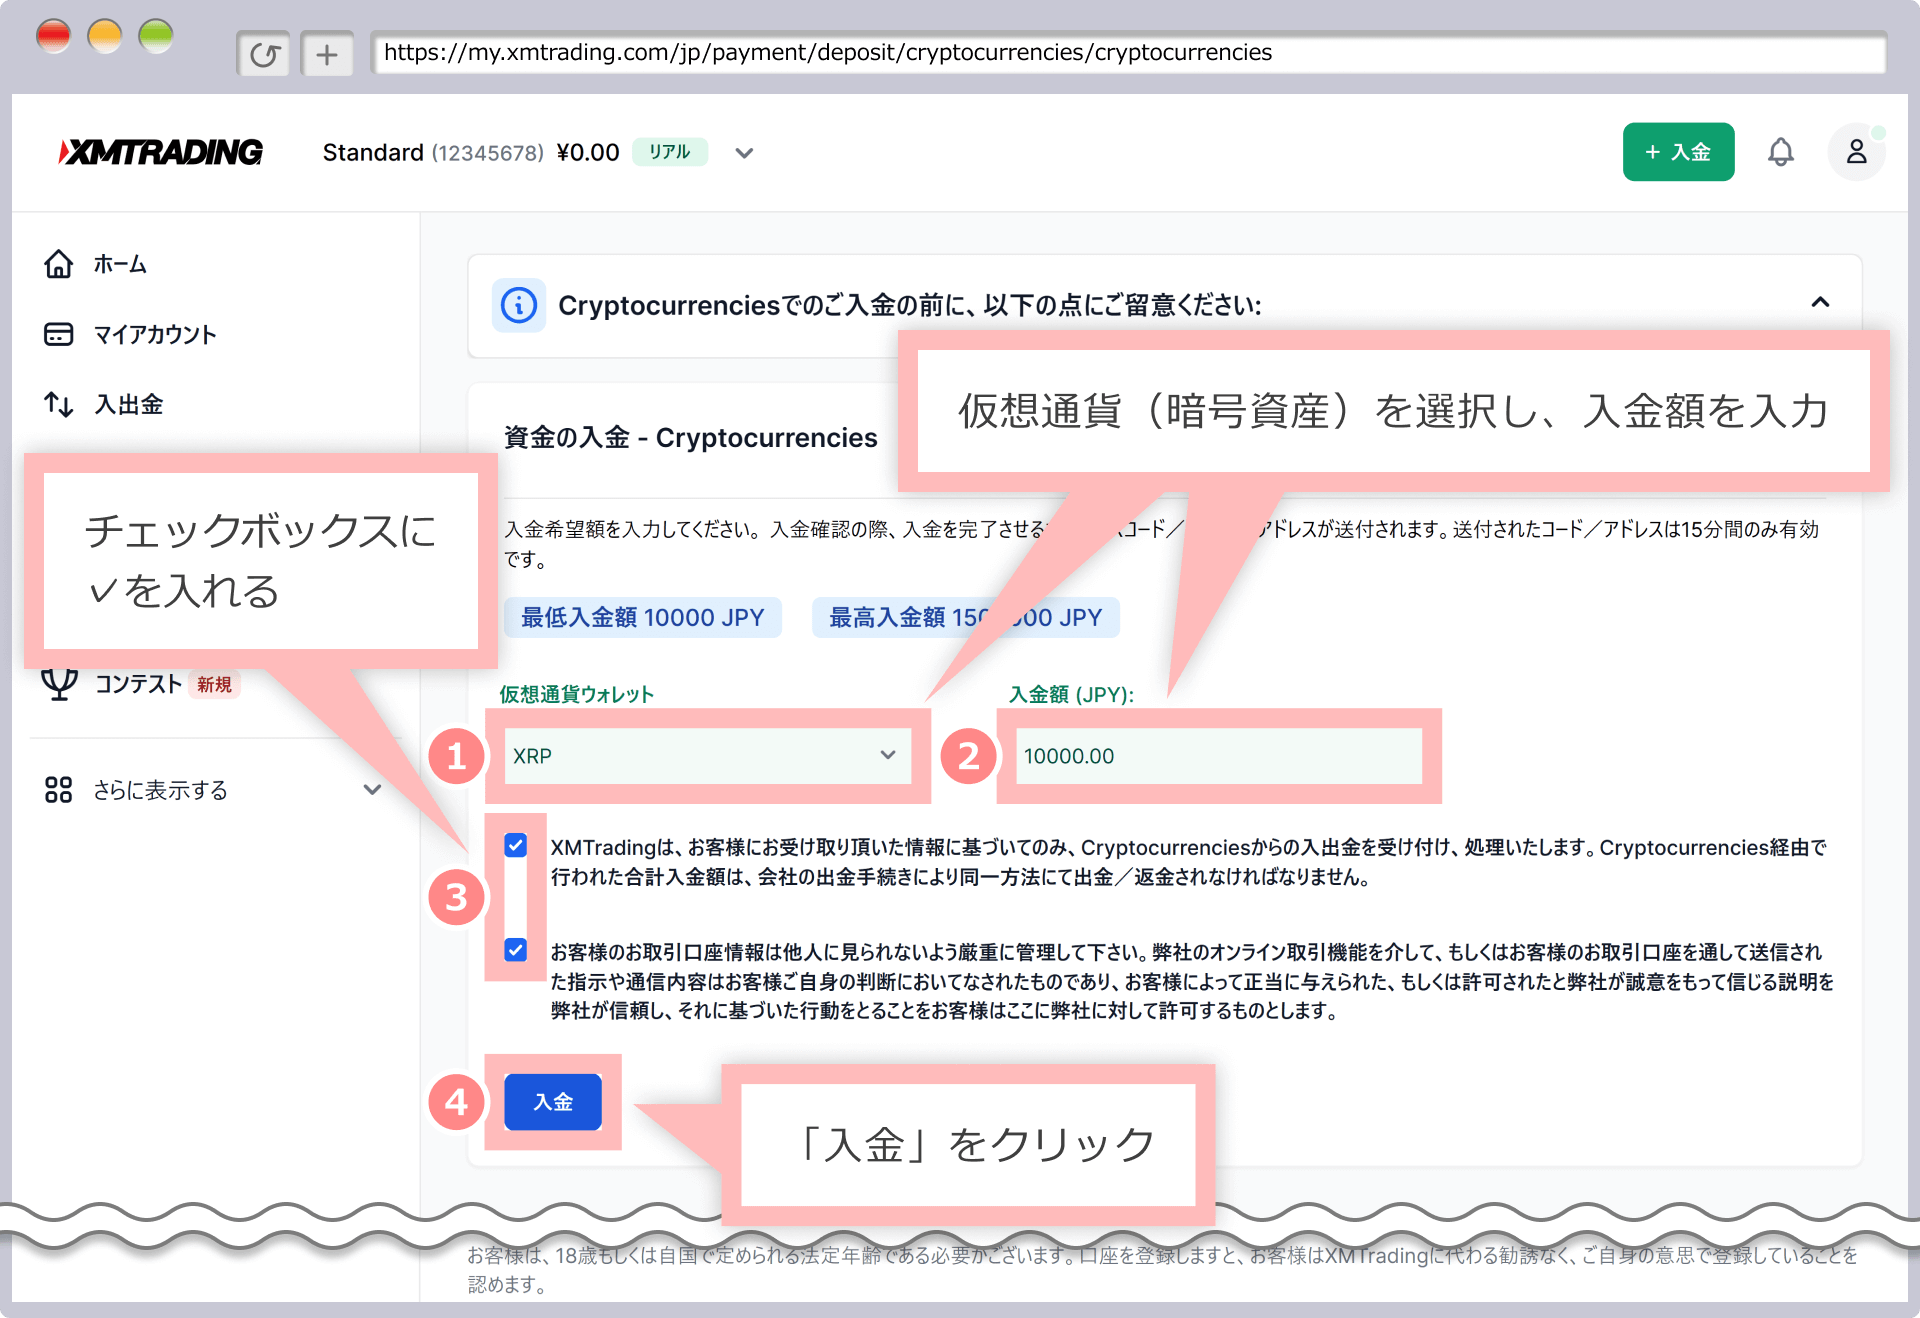Viewport: 1920px width, 1318px height.
Task: Click the blue info circle icon
Action: [x=519, y=305]
